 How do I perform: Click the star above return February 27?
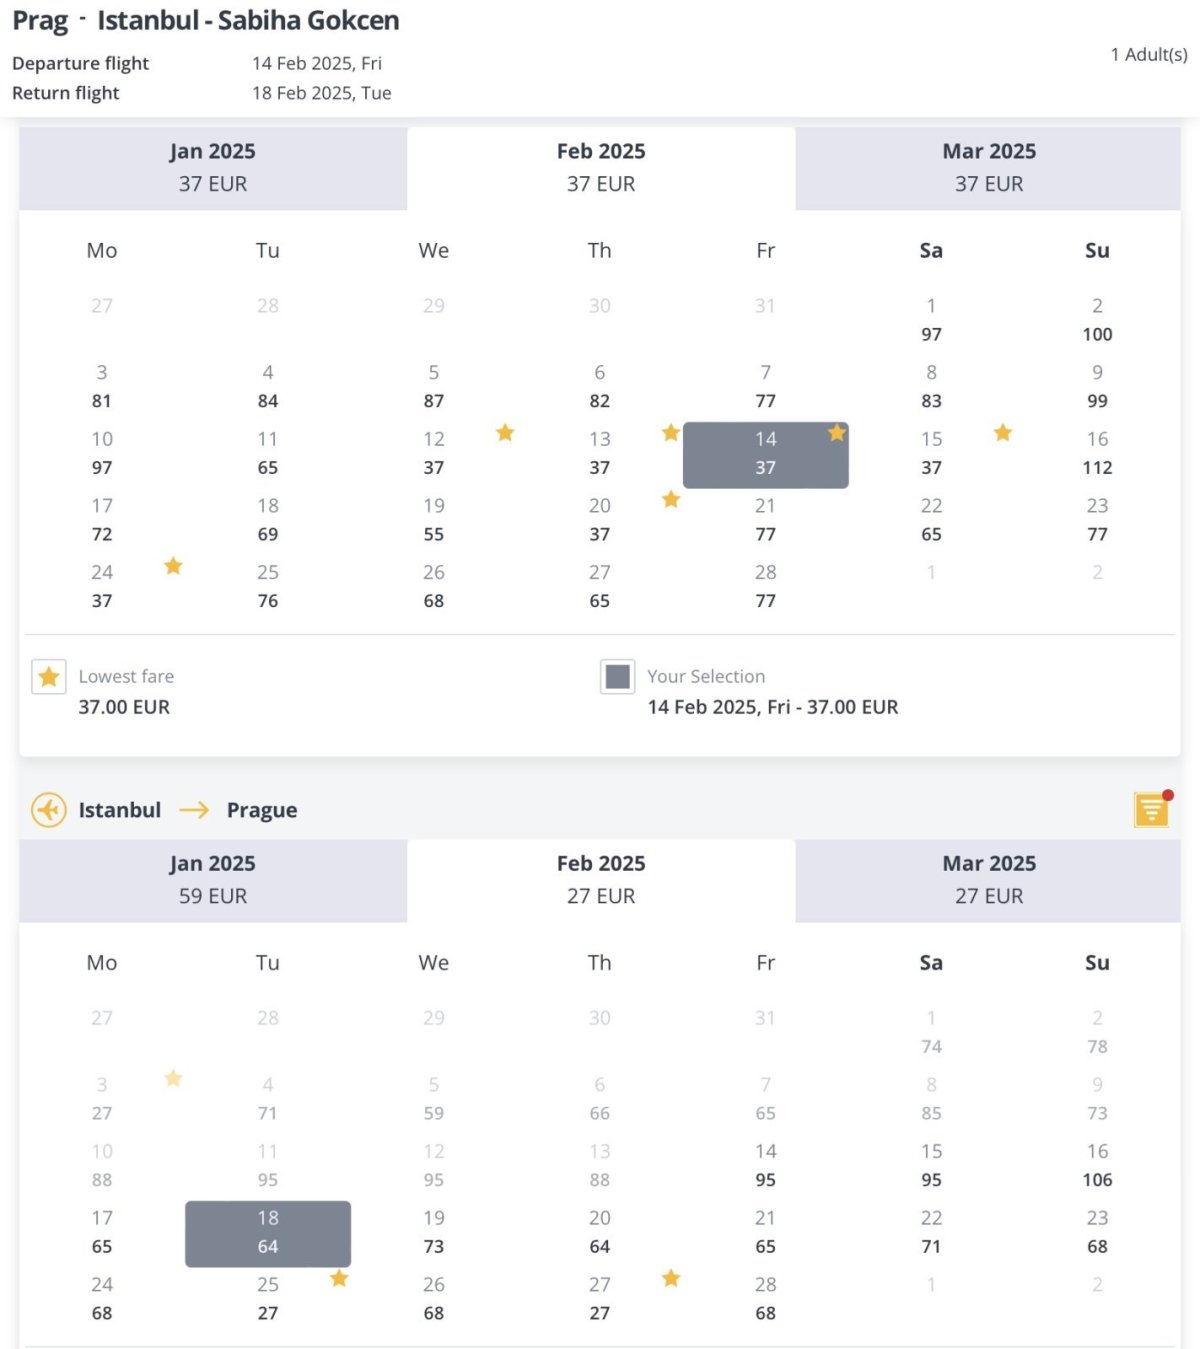coord(671,1278)
